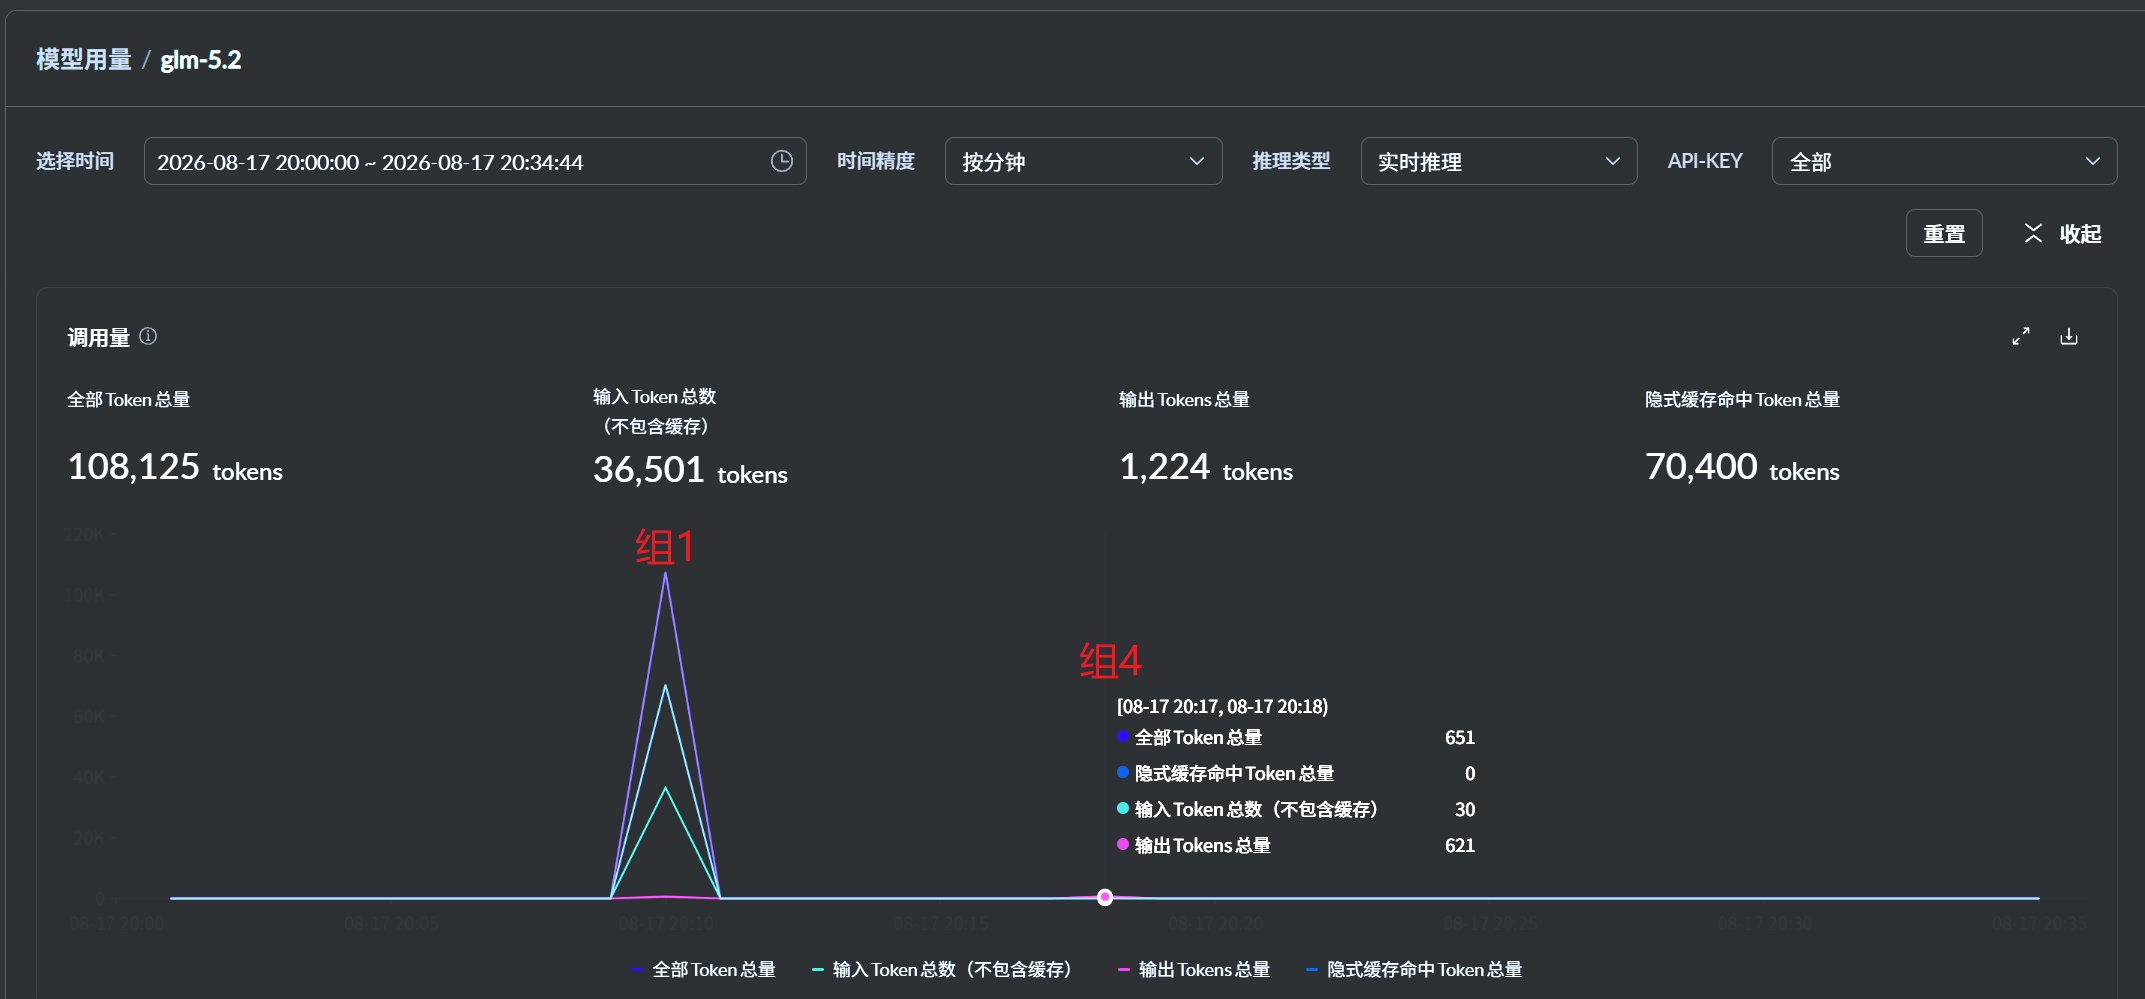Viewport: 2145px width, 999px height.
Task: Click the collapse icon beside 收起
Action: (2033, 233)
